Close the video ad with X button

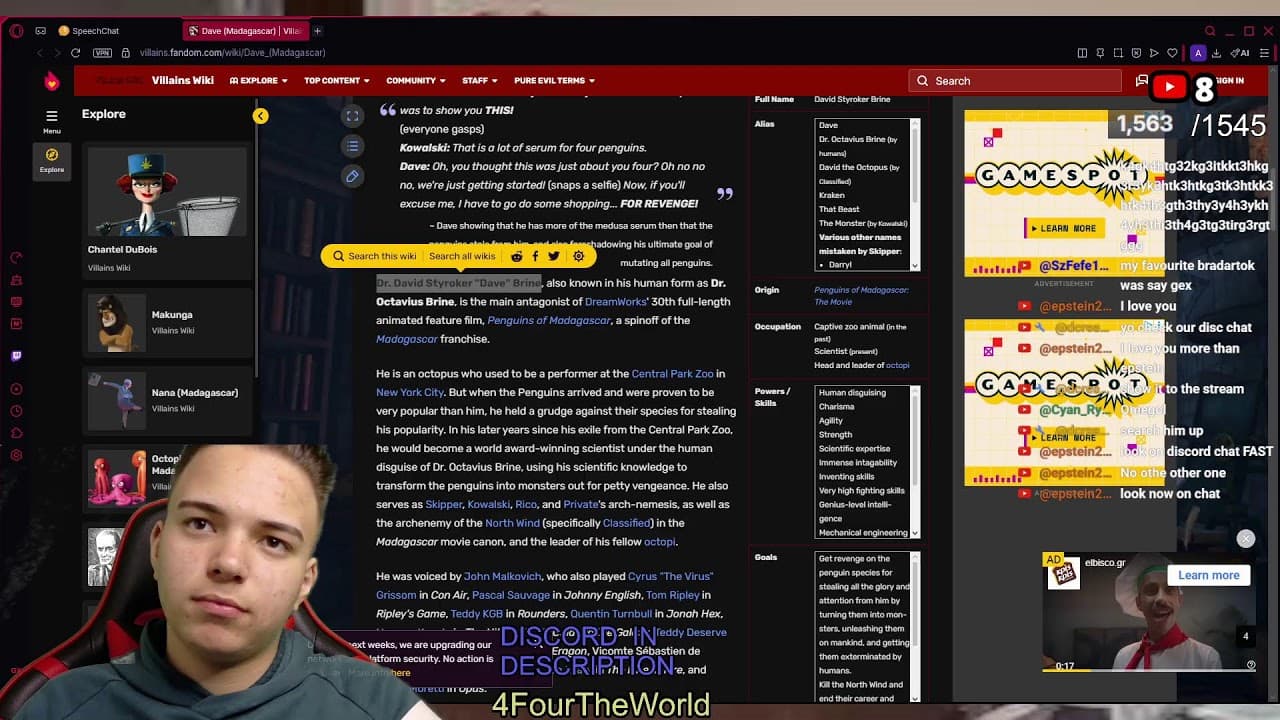coord(1245,539)
